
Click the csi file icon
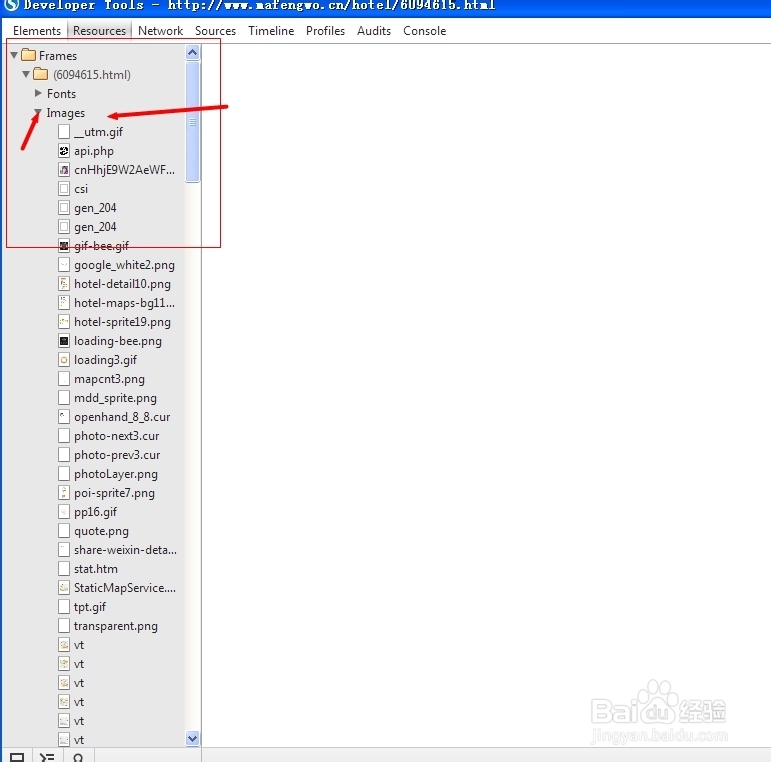click(64, 188)
